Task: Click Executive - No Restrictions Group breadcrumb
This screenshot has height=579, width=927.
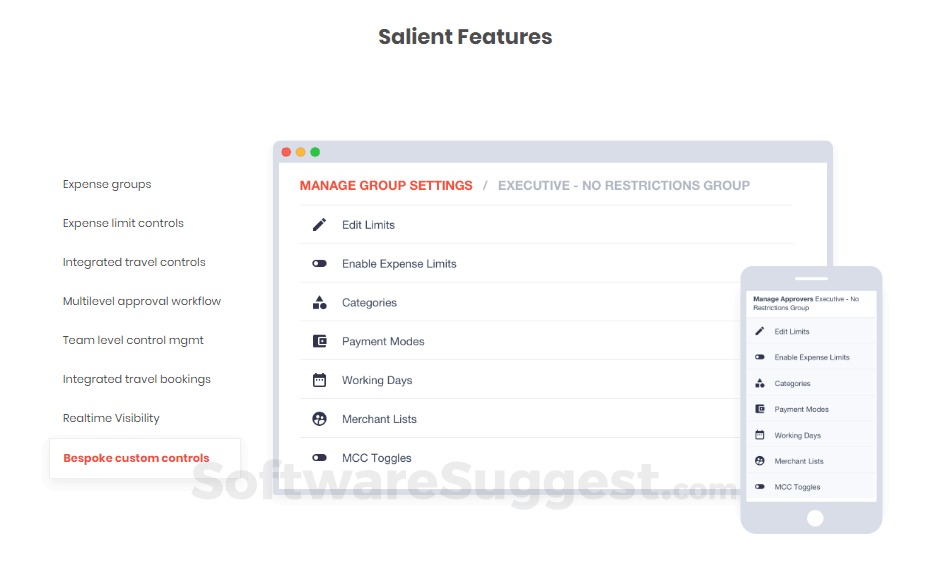Action: pyautogui.click(x=624, y=185)
